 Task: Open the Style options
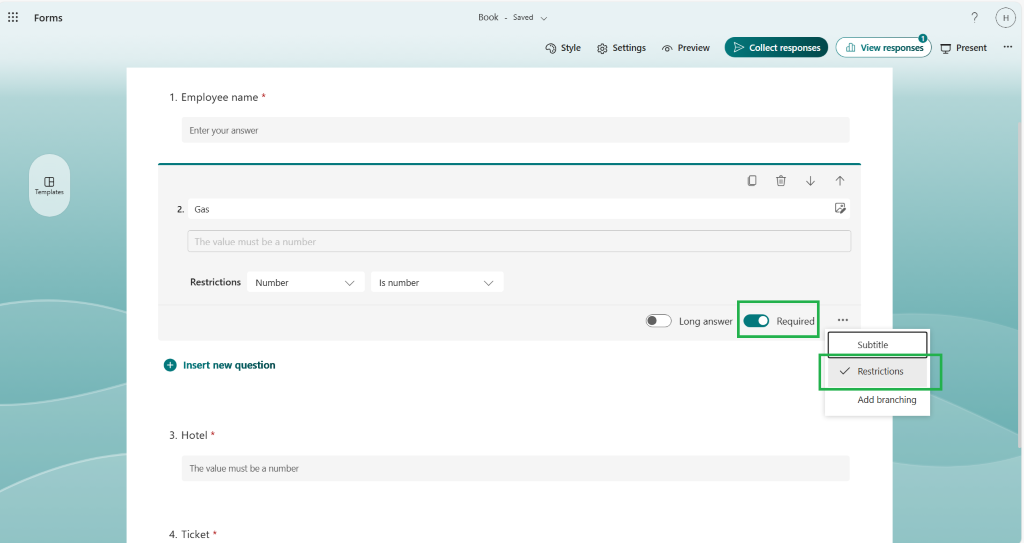pyautogui.click(x=563, y=48)
